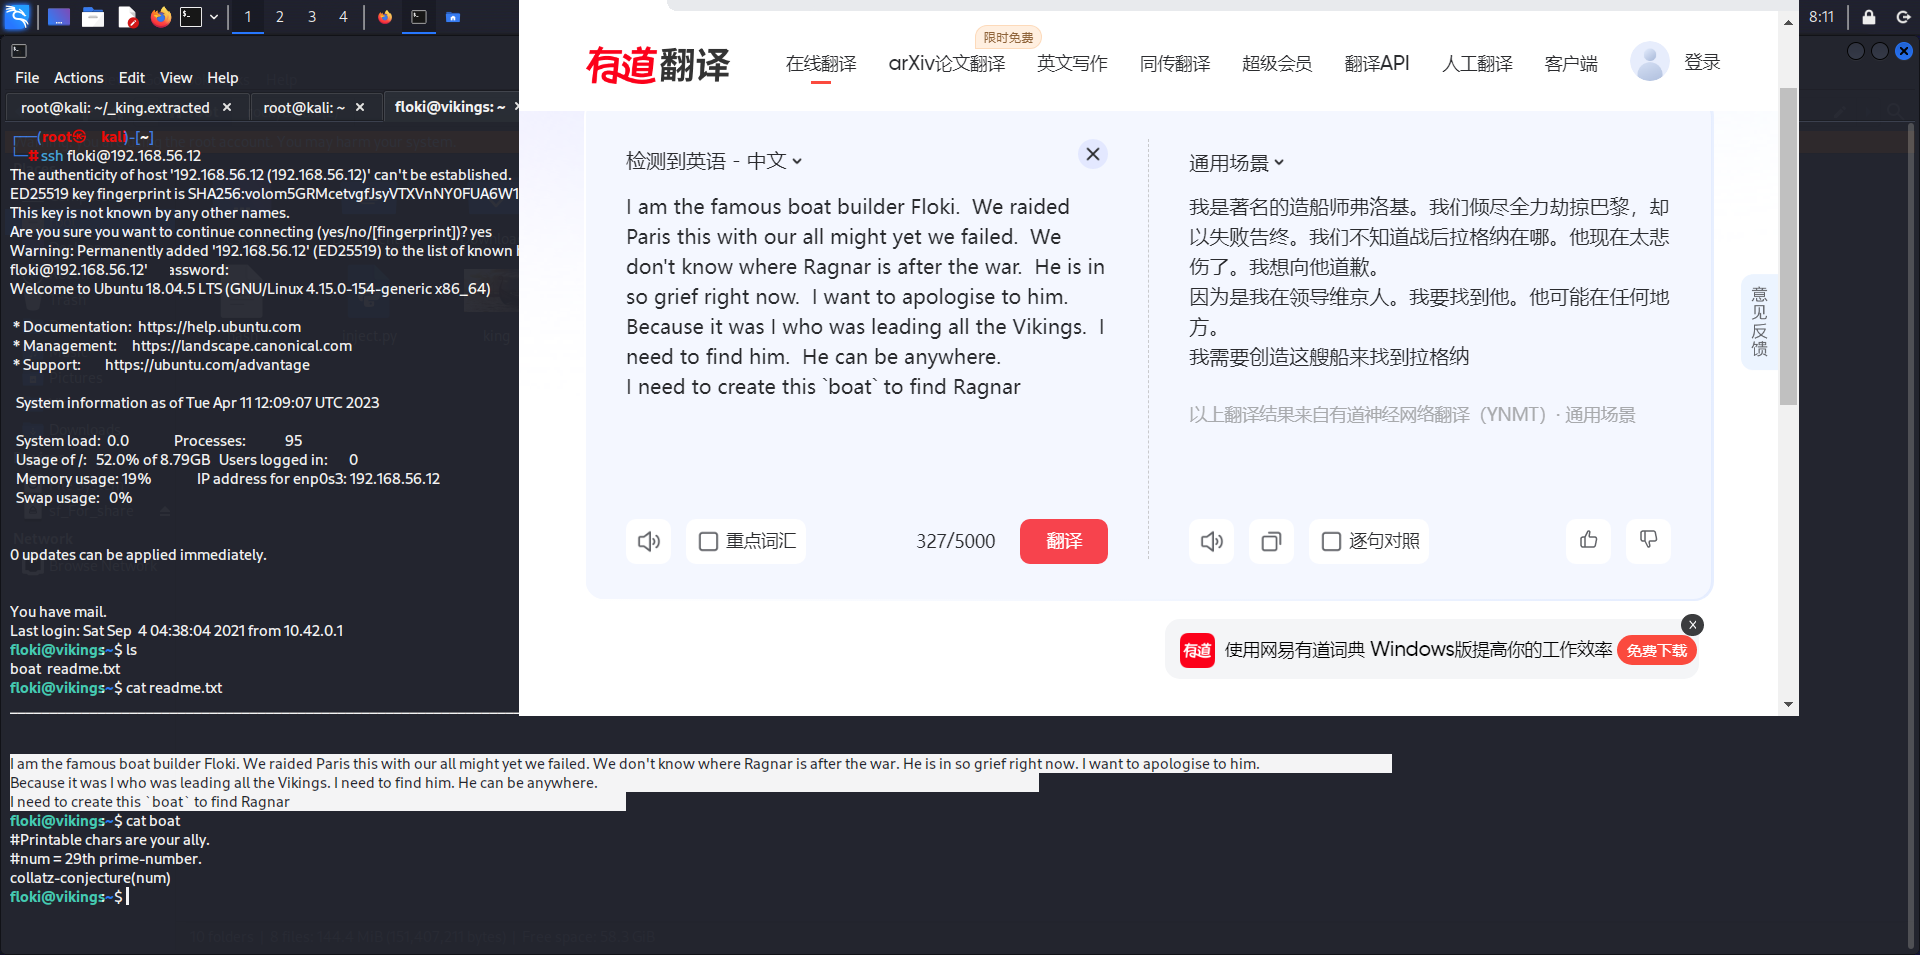Select floki@vikings: ~ terminal tab
This screenshot has width=1920, height=955.
[x=450, y=107]
